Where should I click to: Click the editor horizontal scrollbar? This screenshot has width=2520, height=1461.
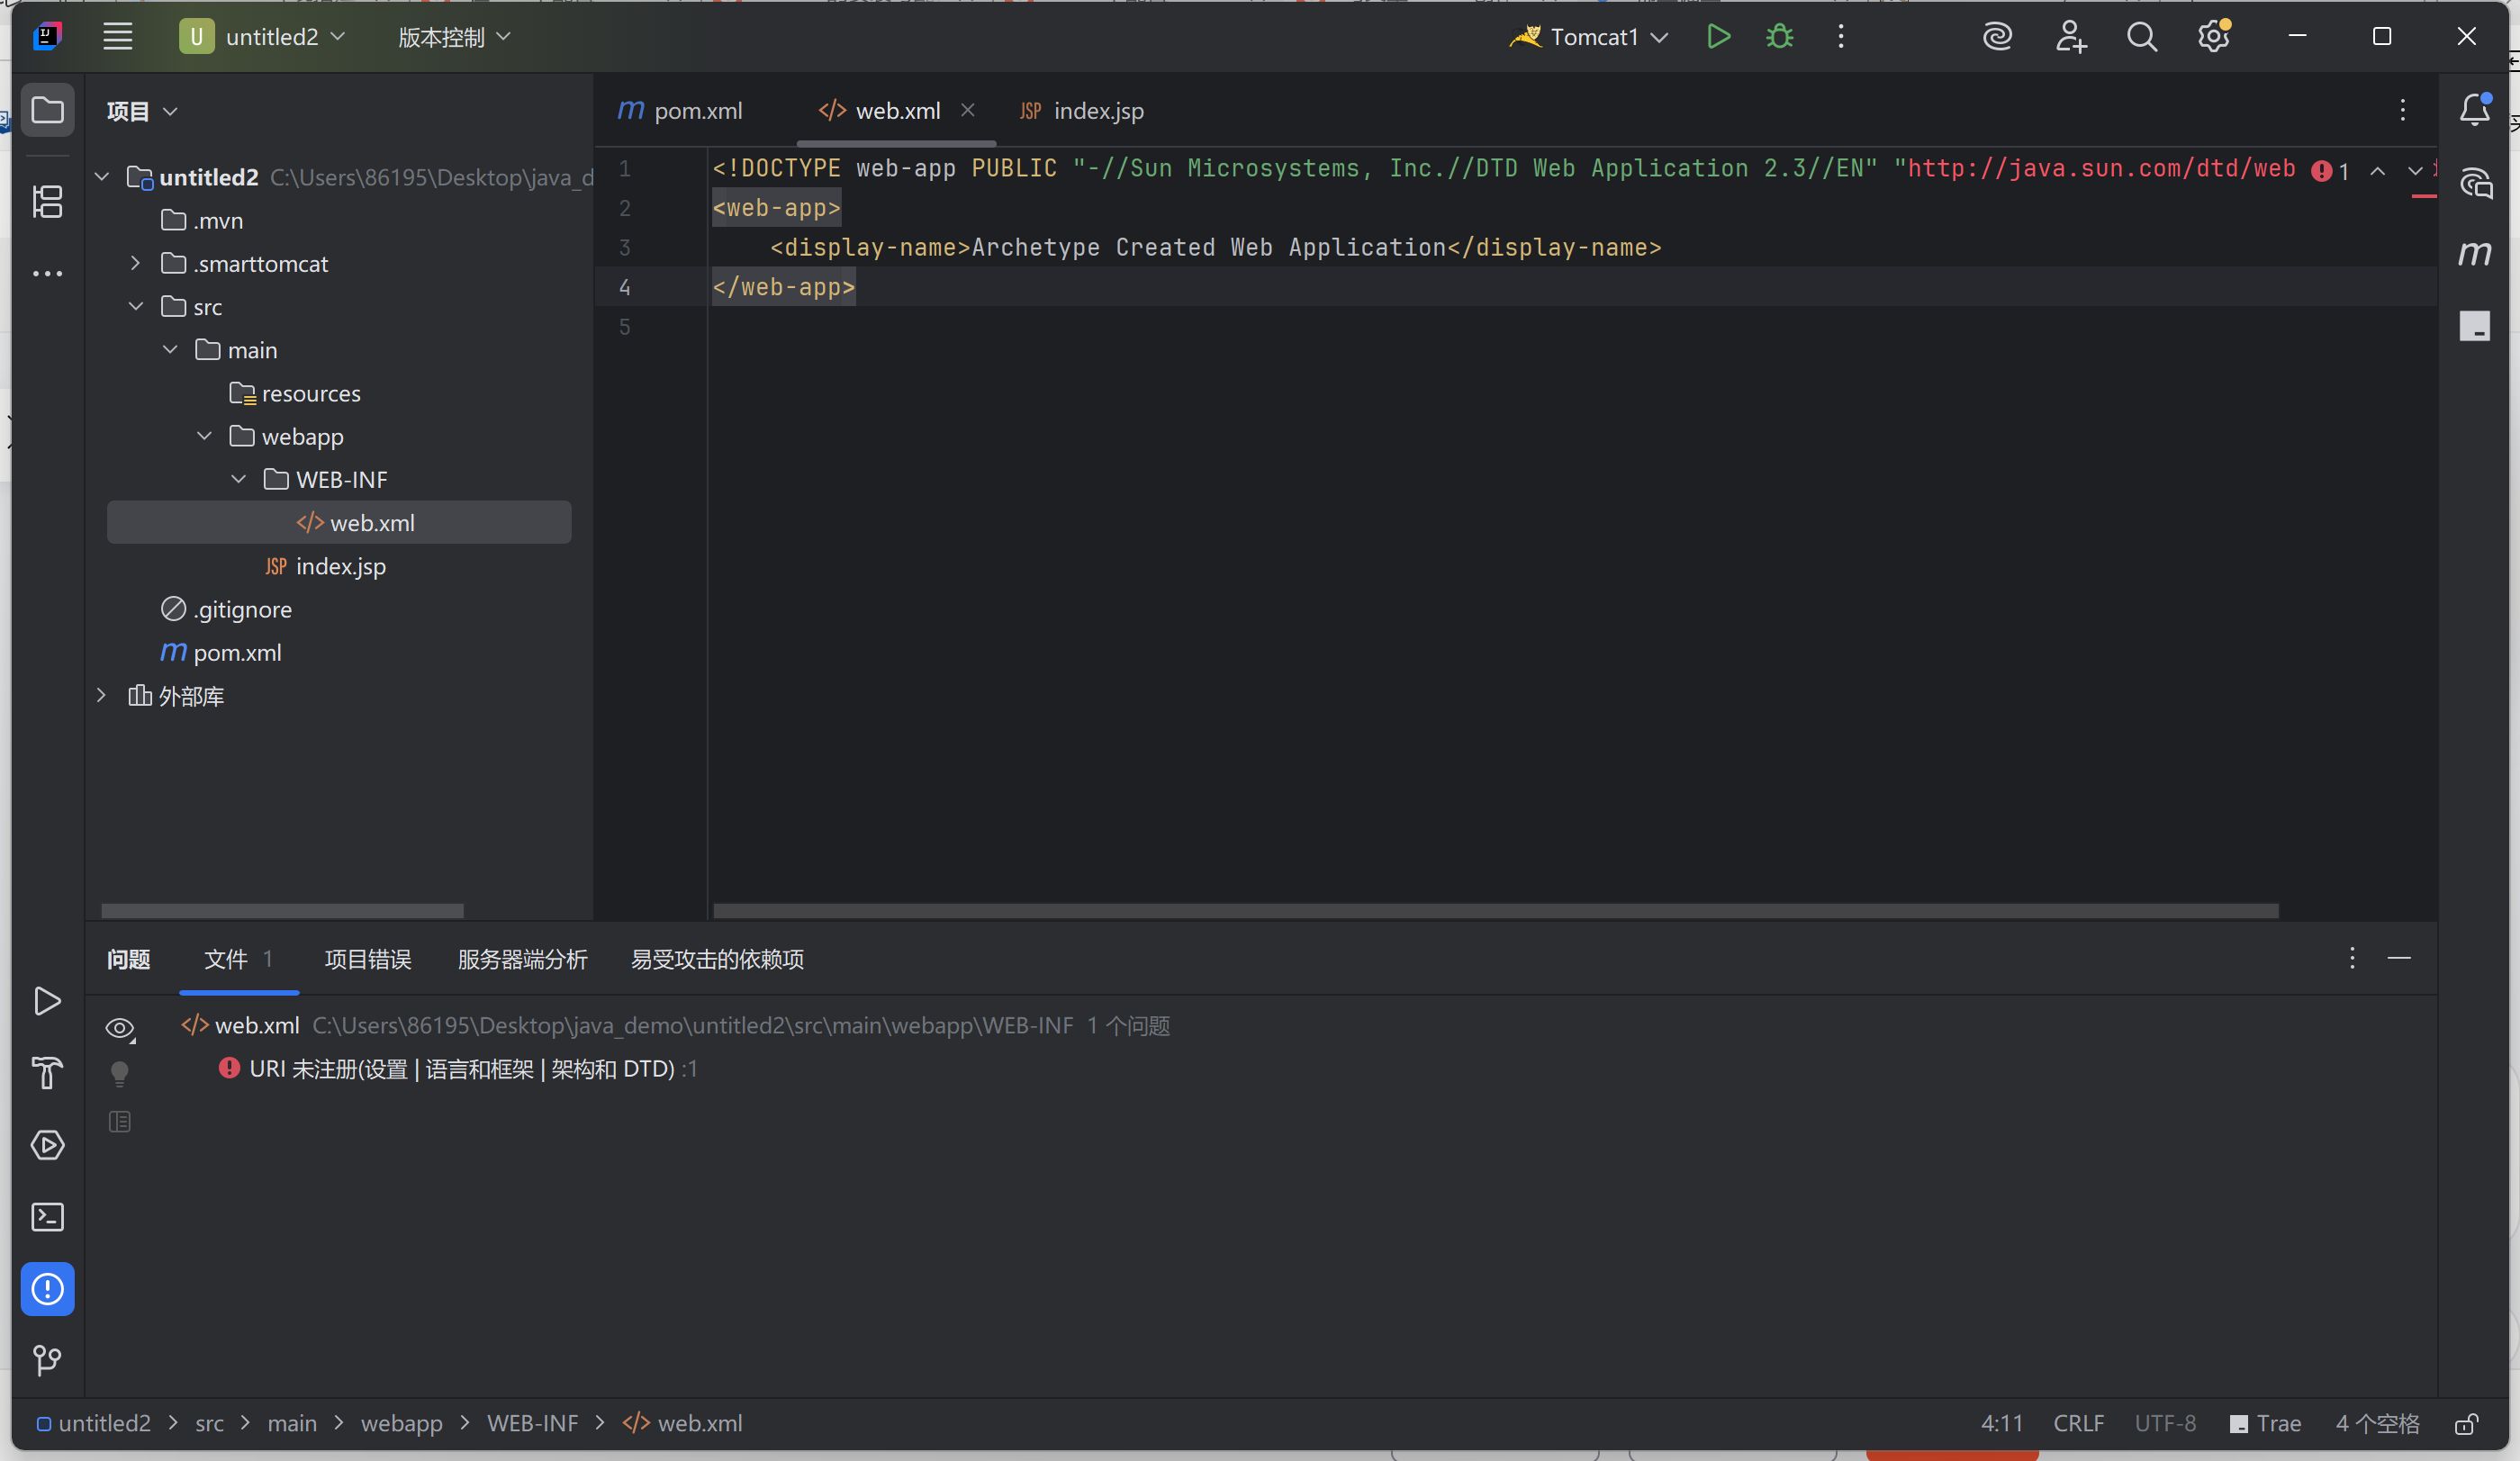[1495, 911]
